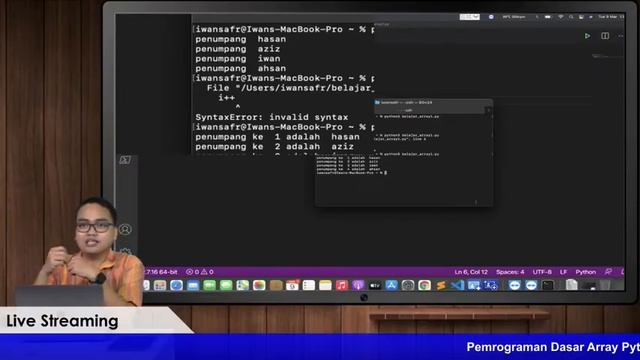
Task: Open Launchpad from the Dock
Action: (160, 285)
